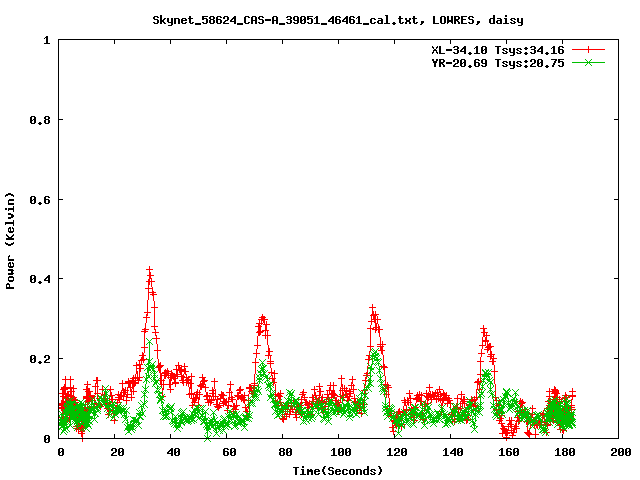Image resolution: width=640 pixels, height=480 pixels.
Task: Select the XL-34.10 Tsys:34.16 legend label
Action: (498, 50)
